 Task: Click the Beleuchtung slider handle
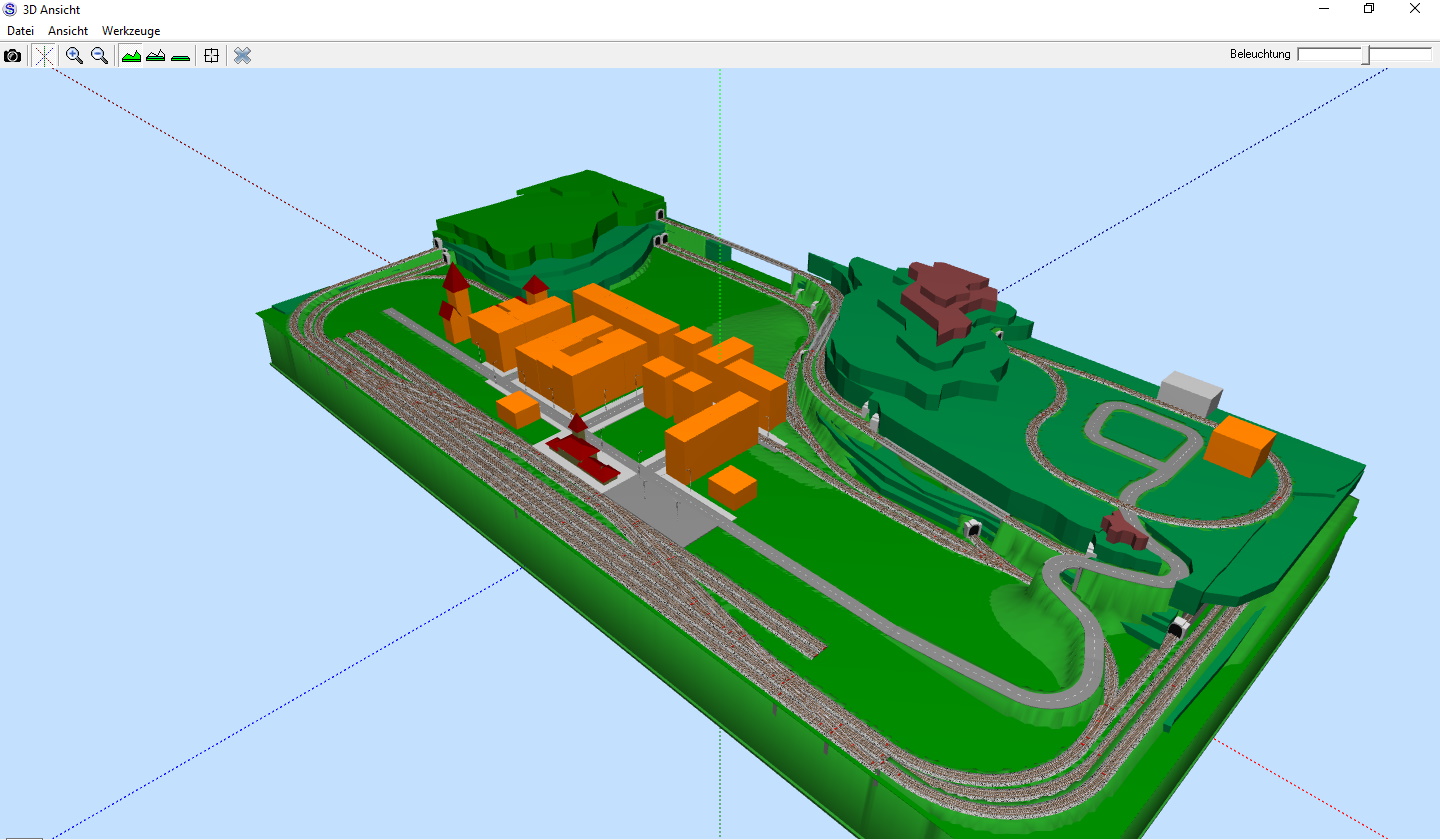pyautogui.click(x=1366, y=55)
